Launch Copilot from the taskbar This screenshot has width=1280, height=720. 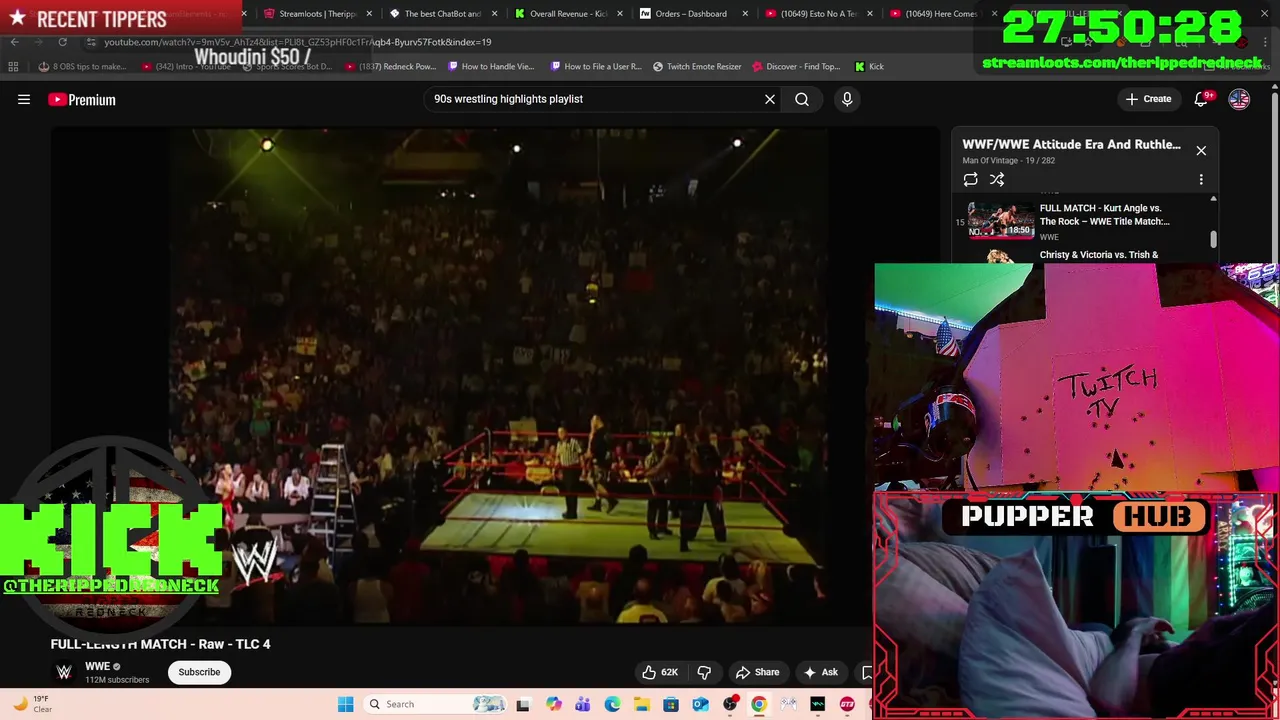[554, 704]
